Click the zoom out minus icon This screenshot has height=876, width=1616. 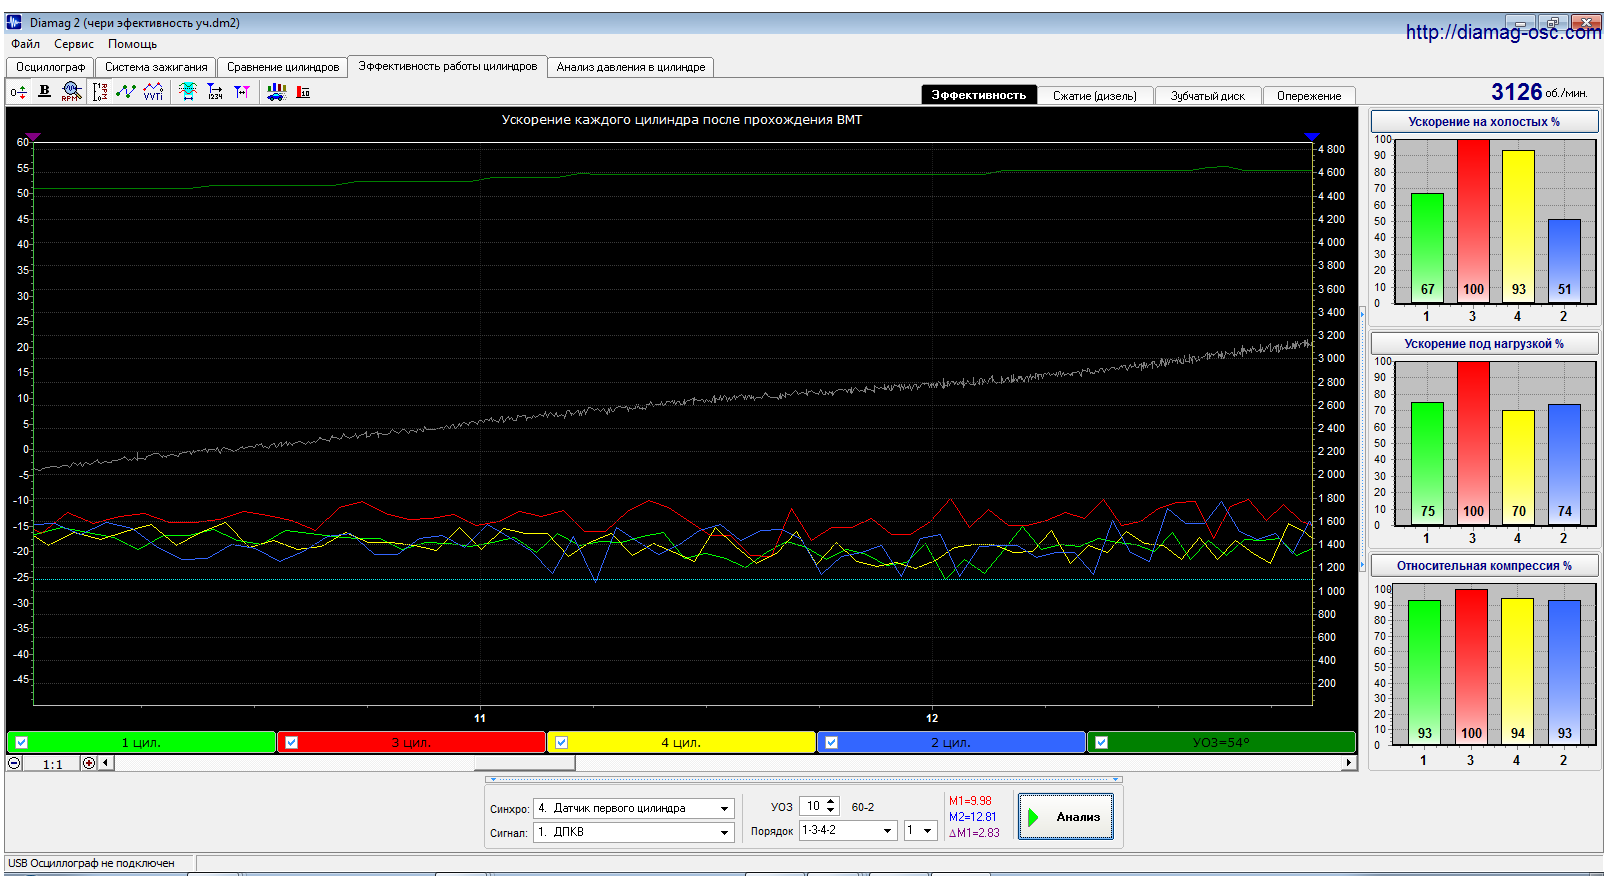(14, 763)
